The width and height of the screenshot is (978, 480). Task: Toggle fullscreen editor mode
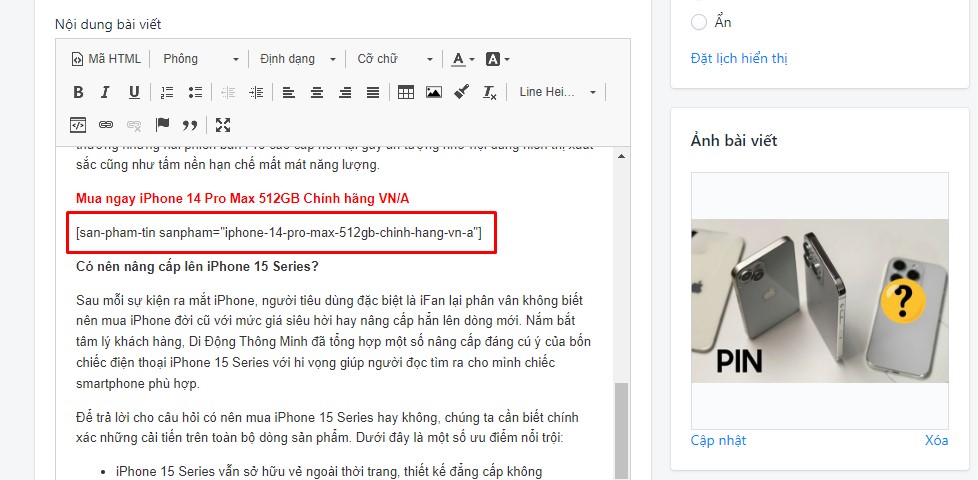pos(223,125)
